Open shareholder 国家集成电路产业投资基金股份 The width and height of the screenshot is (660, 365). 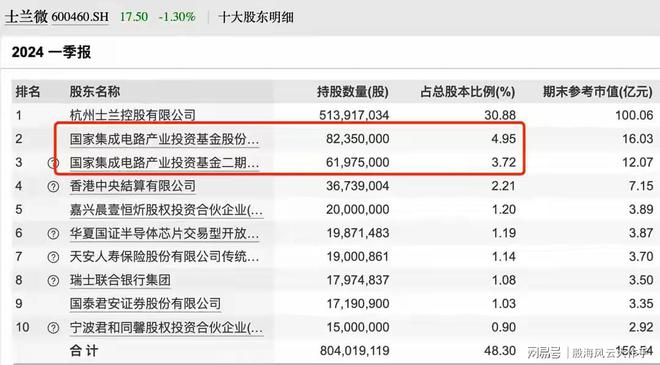click(x=164, y=139)
